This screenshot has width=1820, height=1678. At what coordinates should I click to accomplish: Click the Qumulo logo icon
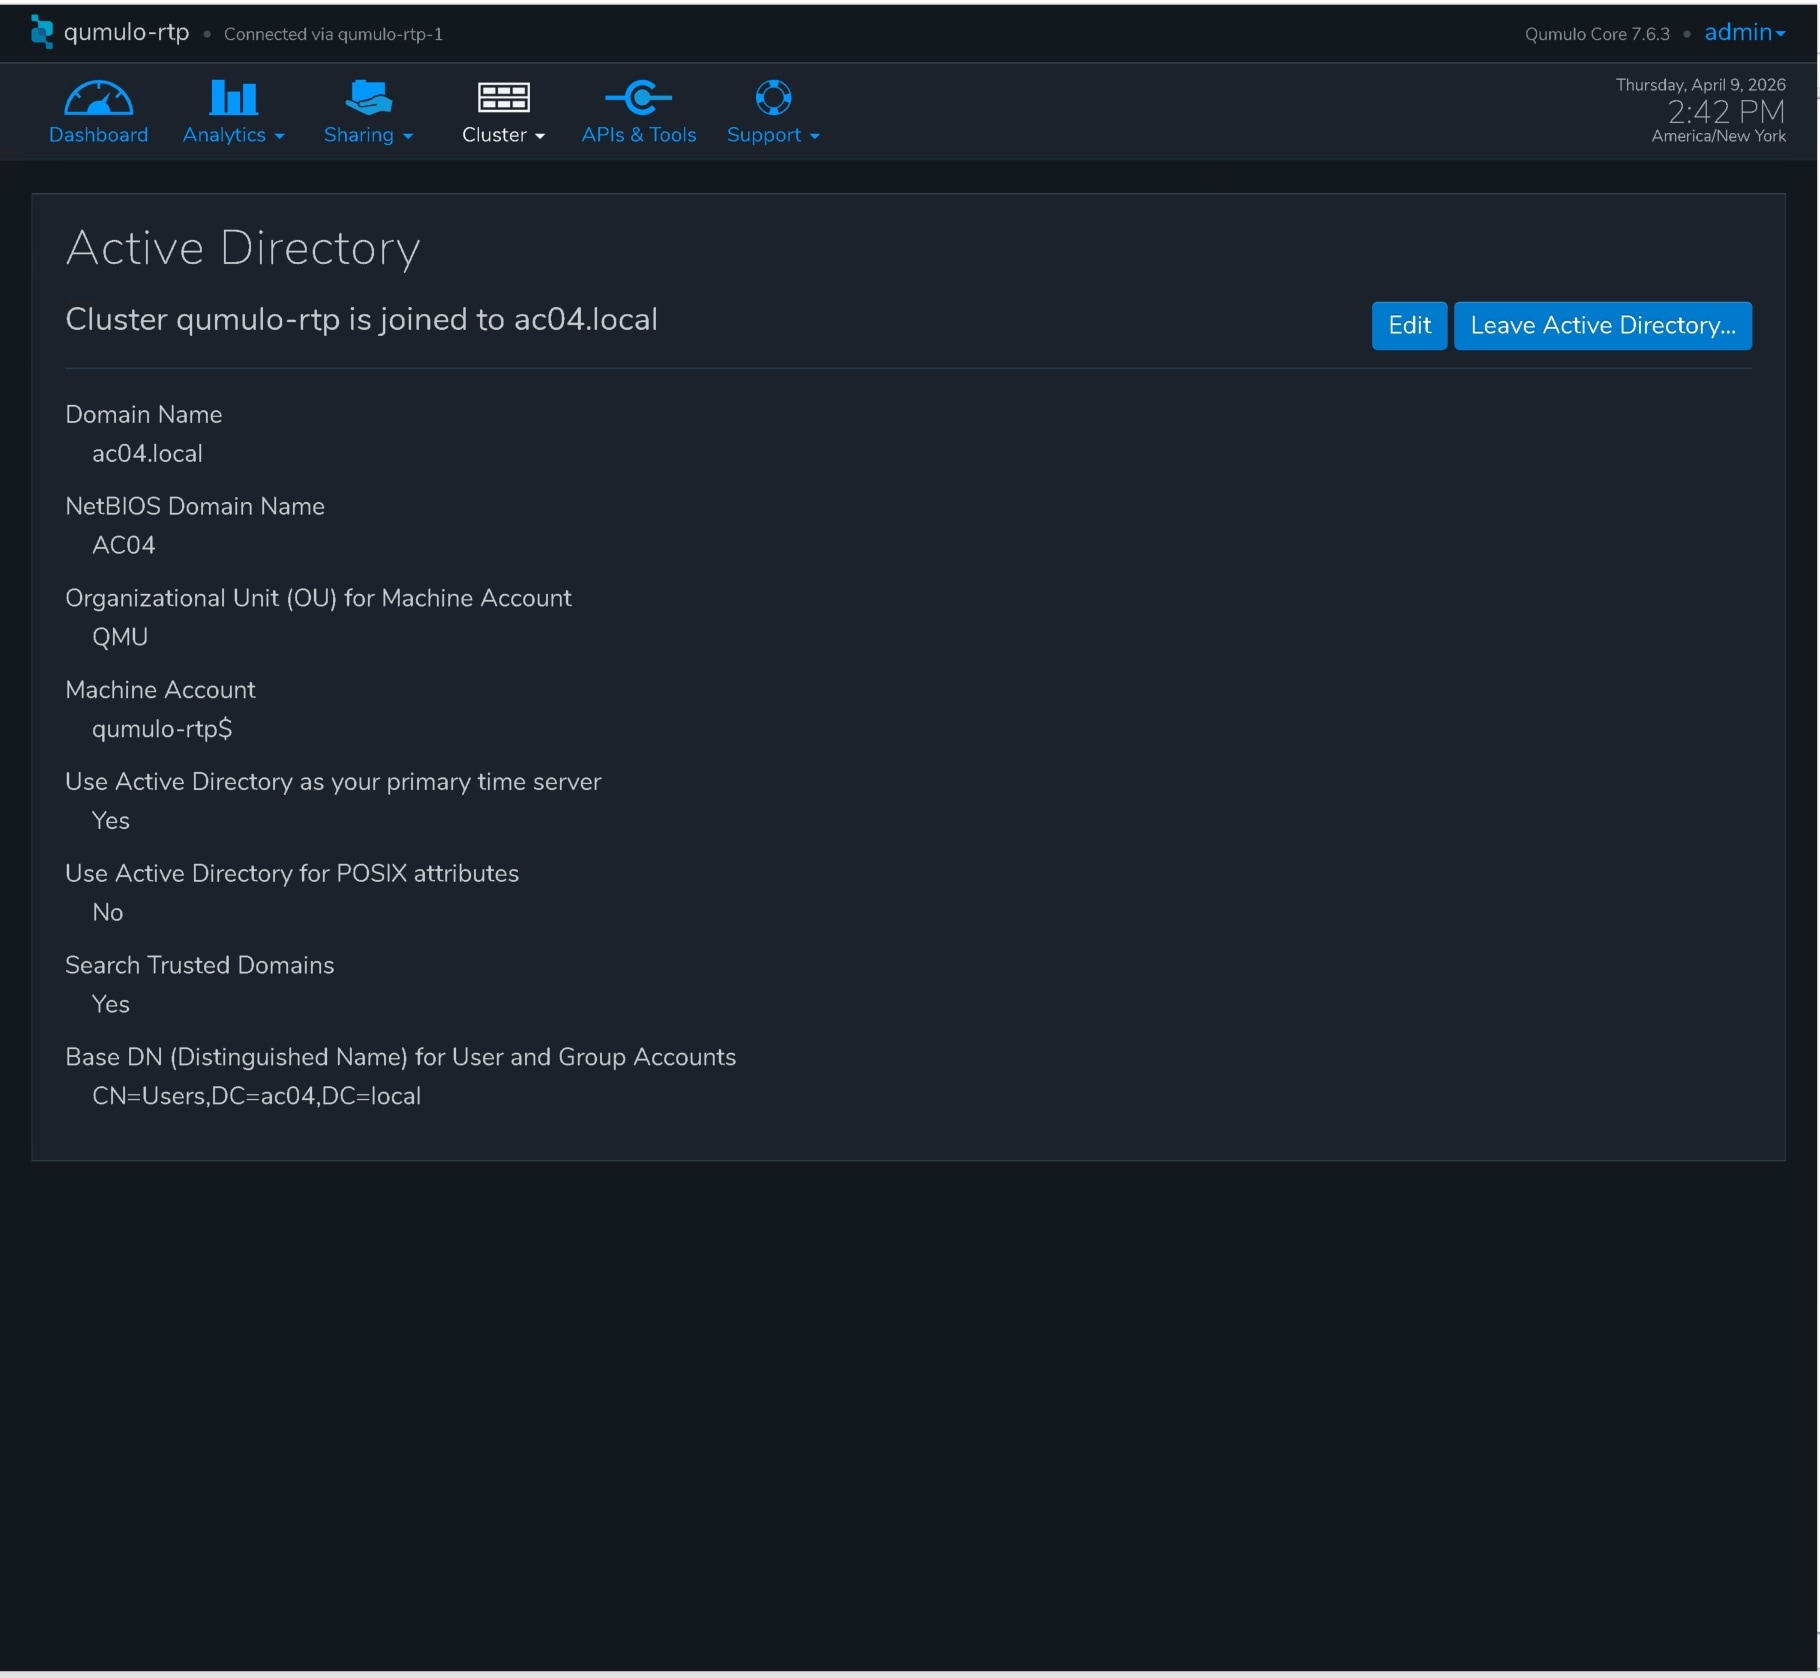point(41,32)
